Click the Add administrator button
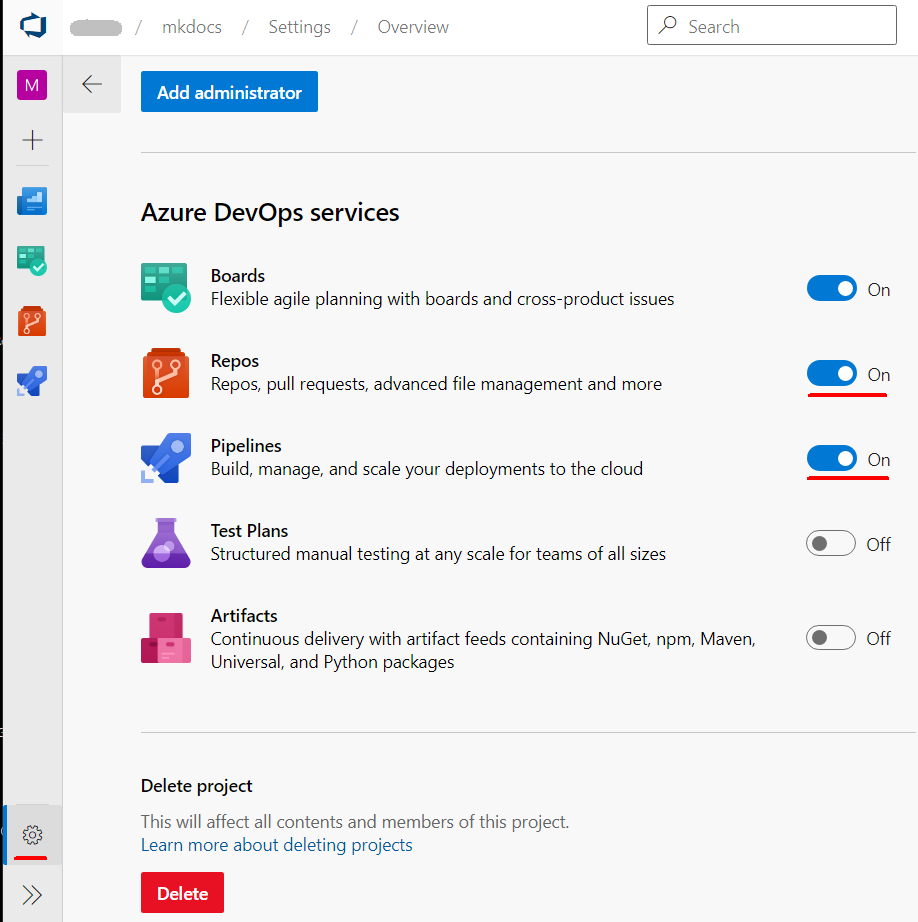Screen dimensions: 918x922 229,92
